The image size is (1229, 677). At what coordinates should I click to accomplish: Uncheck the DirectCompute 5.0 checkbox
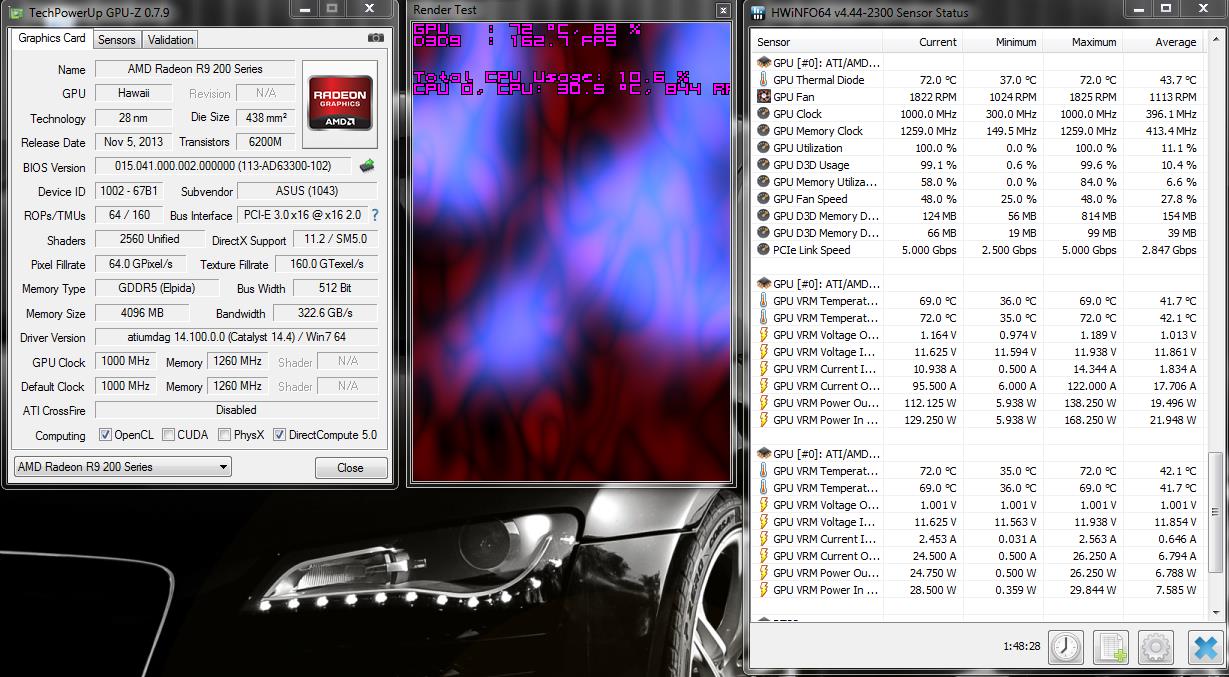click(x=279, y=435)
